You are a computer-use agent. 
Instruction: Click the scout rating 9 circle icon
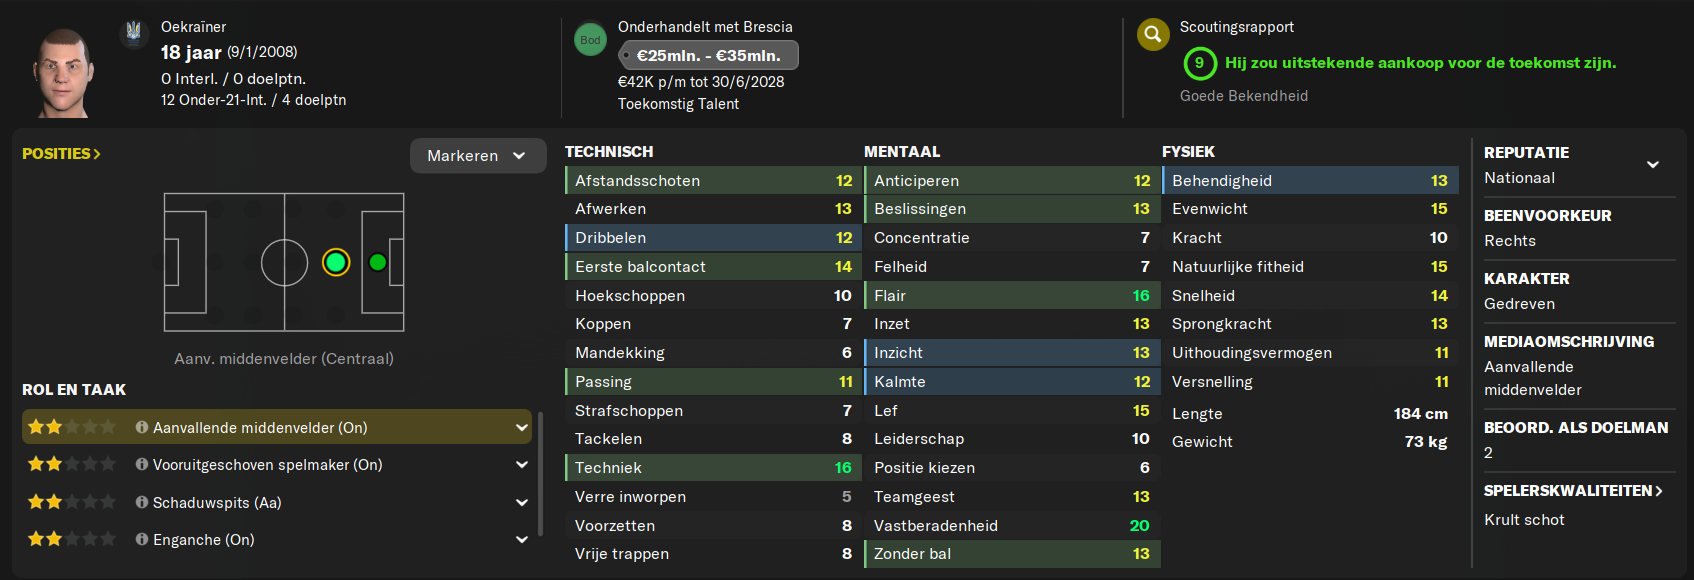click(x=1199, y=63)
